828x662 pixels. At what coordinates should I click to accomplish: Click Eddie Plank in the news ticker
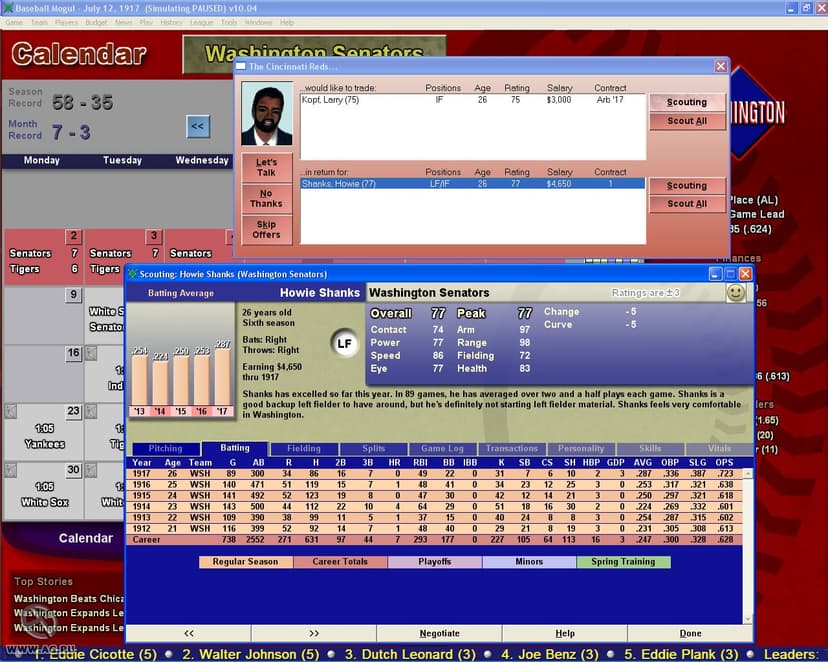[682, 655]
